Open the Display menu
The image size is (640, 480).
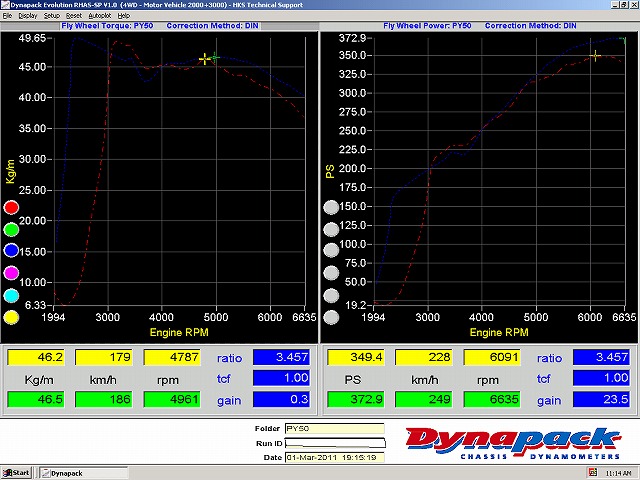coord(28,16)
